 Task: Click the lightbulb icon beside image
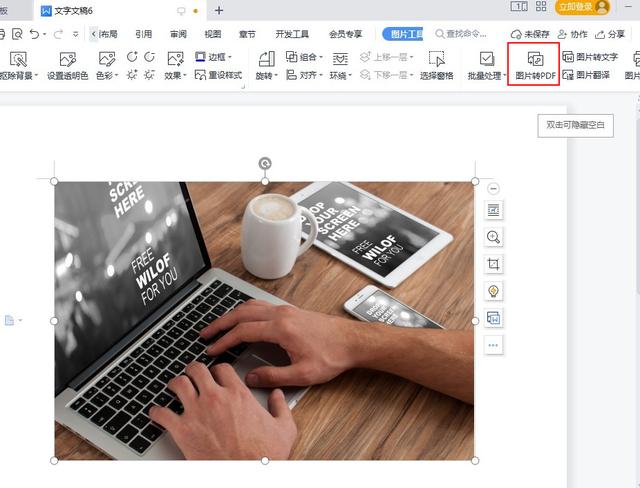(493, 291)
